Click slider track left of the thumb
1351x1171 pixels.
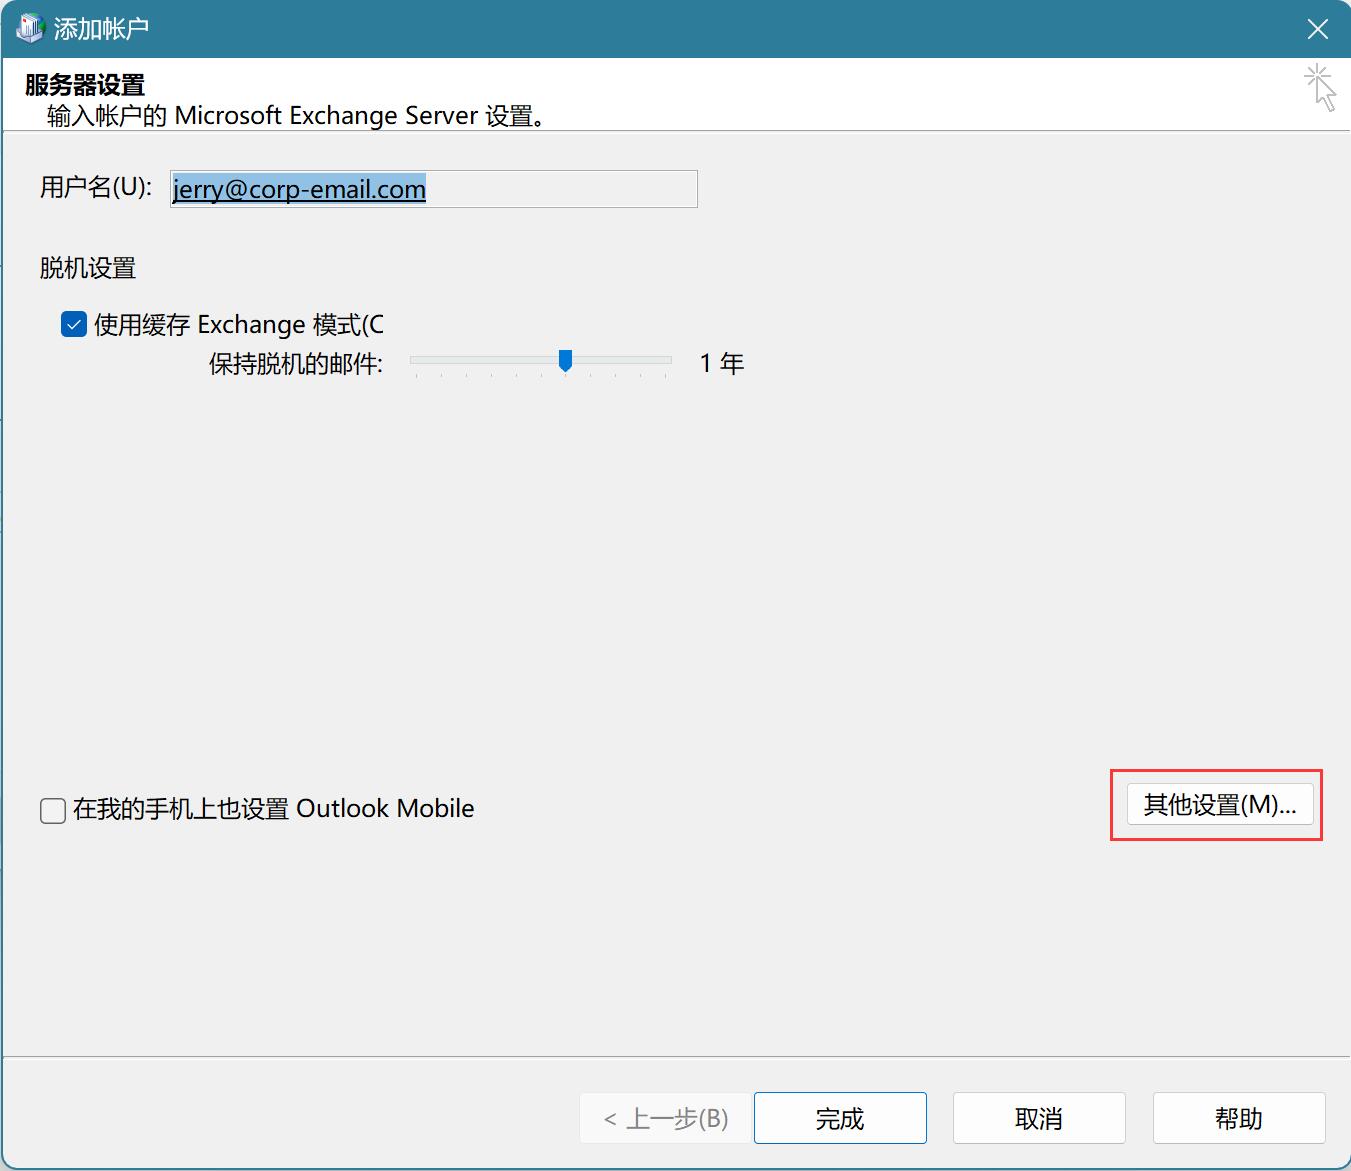(480, 360)
